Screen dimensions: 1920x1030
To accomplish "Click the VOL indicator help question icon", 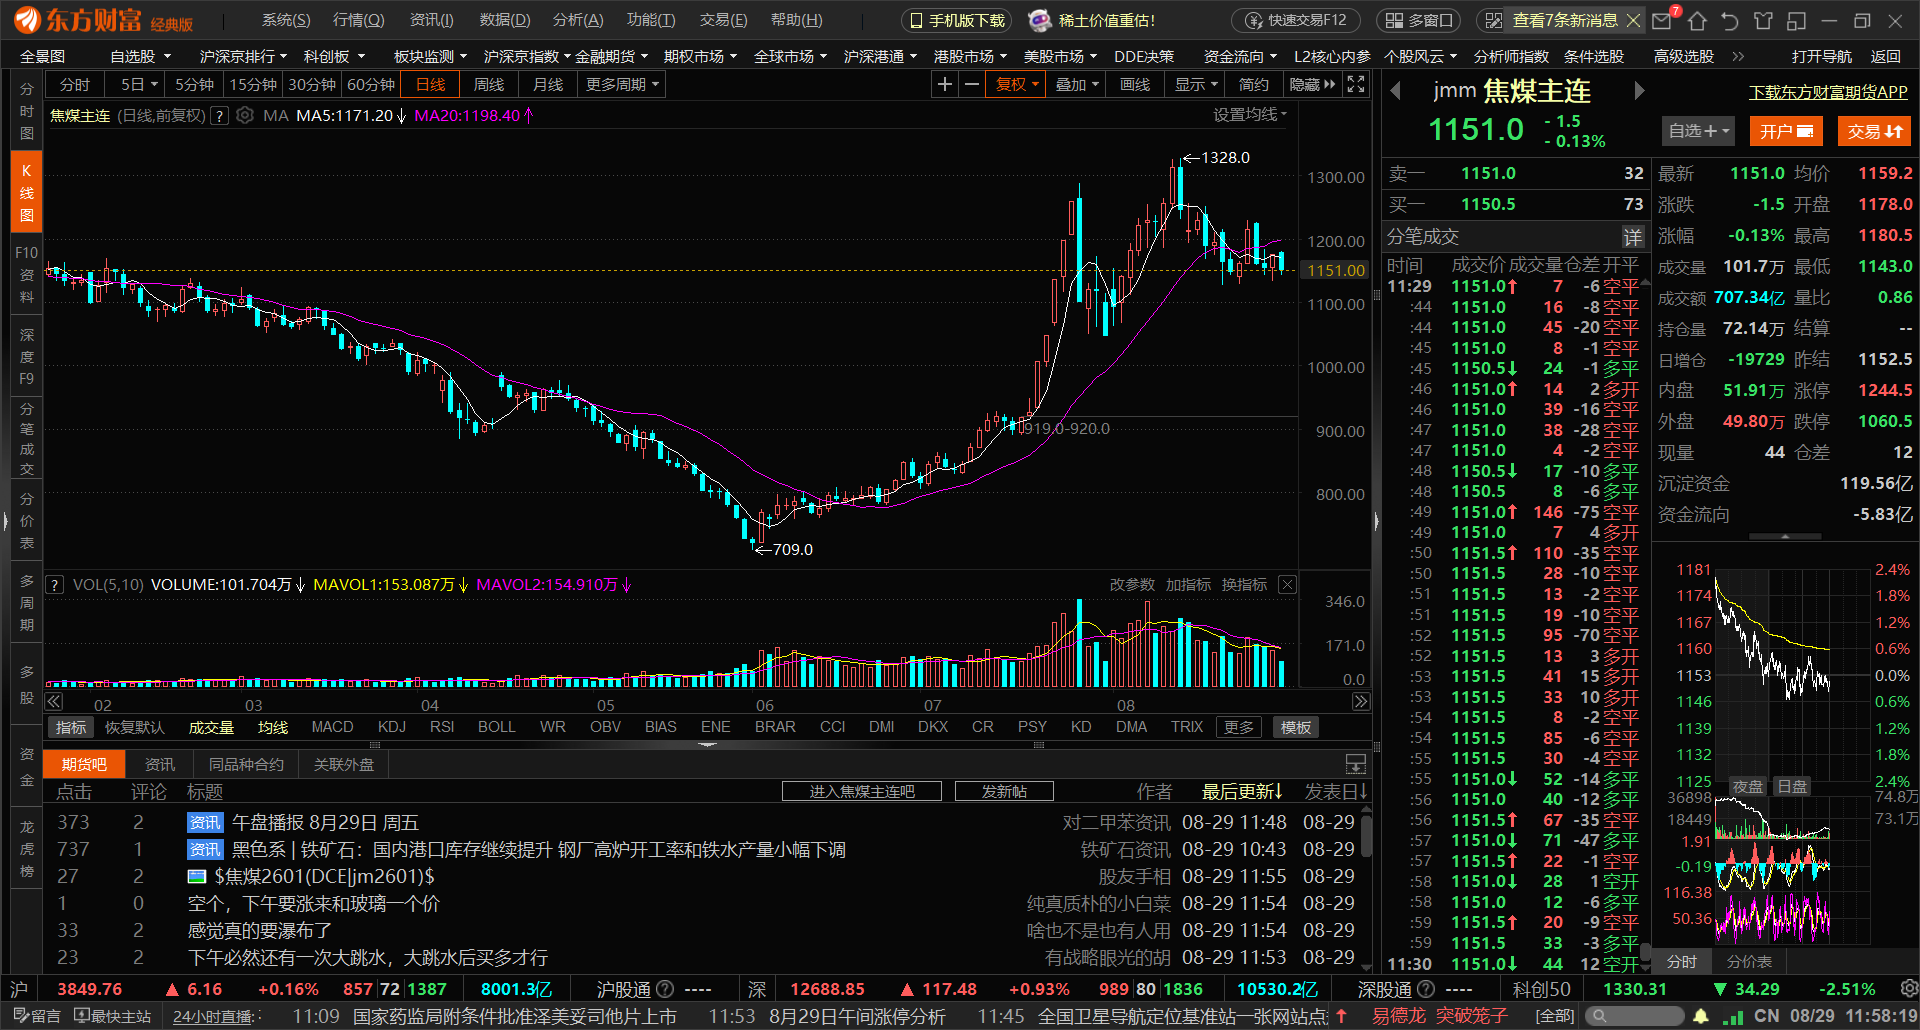I will pyautogui.click(x=55, y=585).
